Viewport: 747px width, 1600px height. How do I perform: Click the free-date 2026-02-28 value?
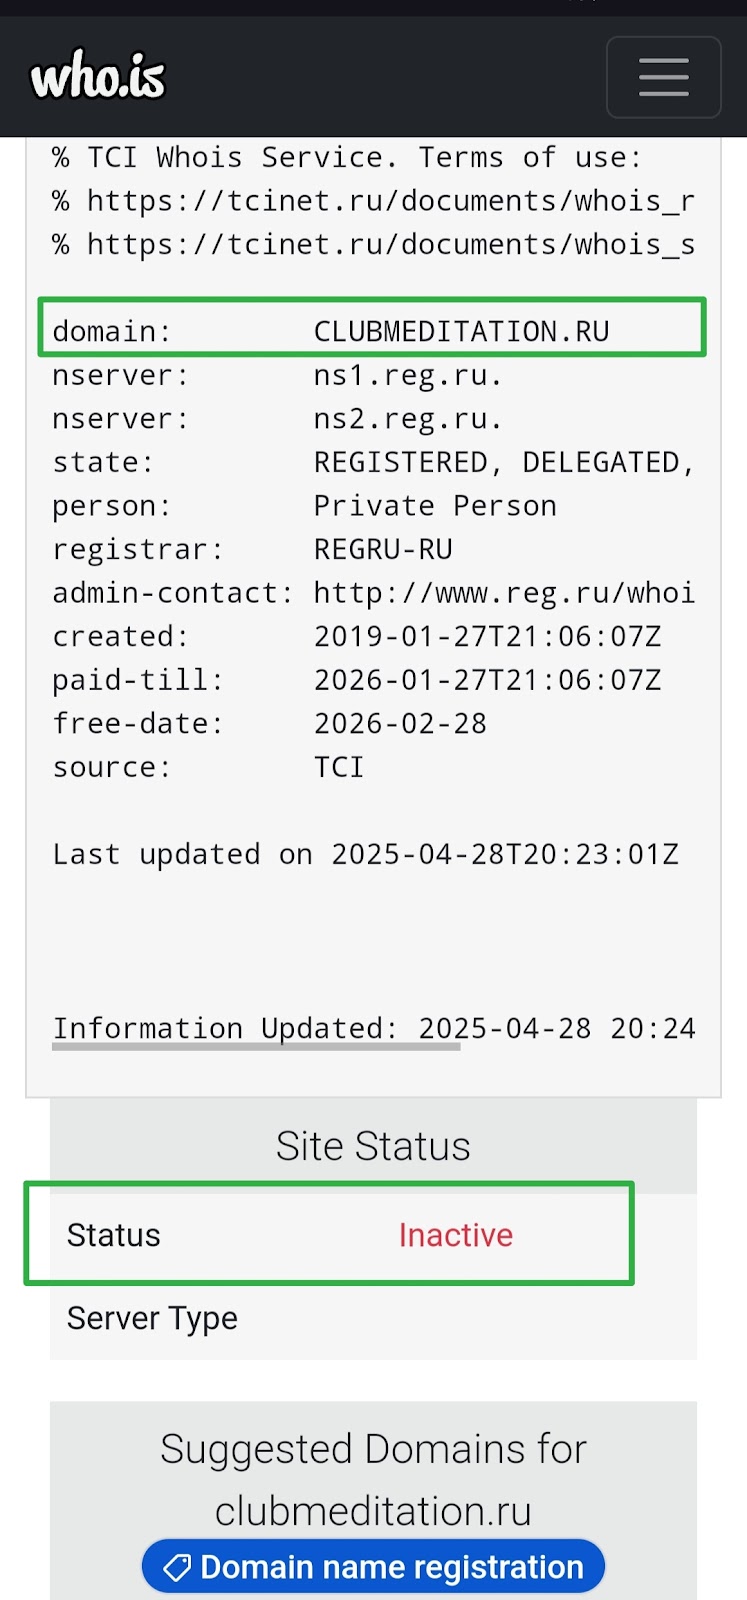click(400, 724)
